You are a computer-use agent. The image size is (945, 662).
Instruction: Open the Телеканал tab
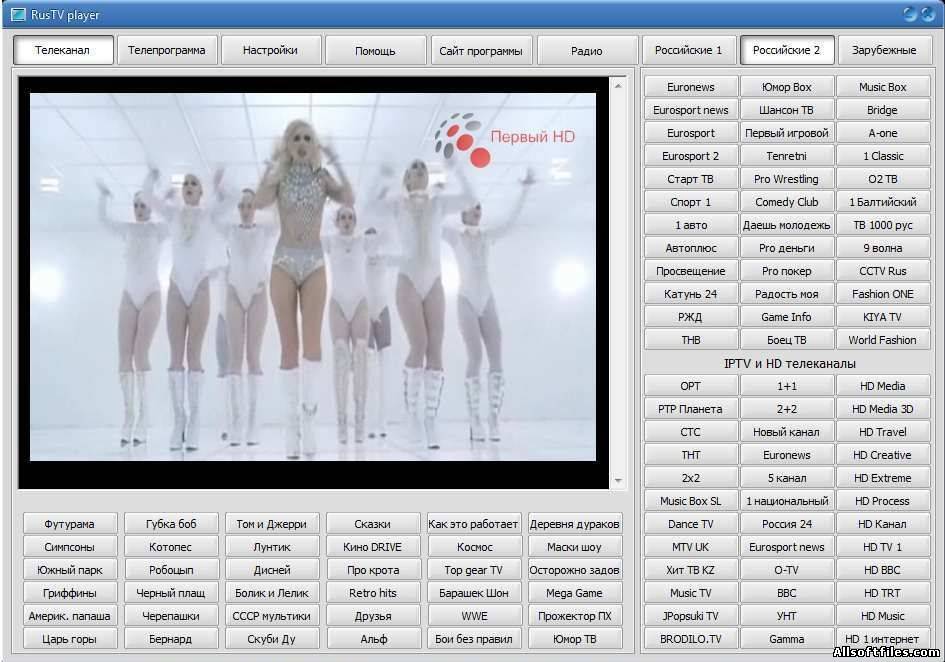tap(63, 50)
